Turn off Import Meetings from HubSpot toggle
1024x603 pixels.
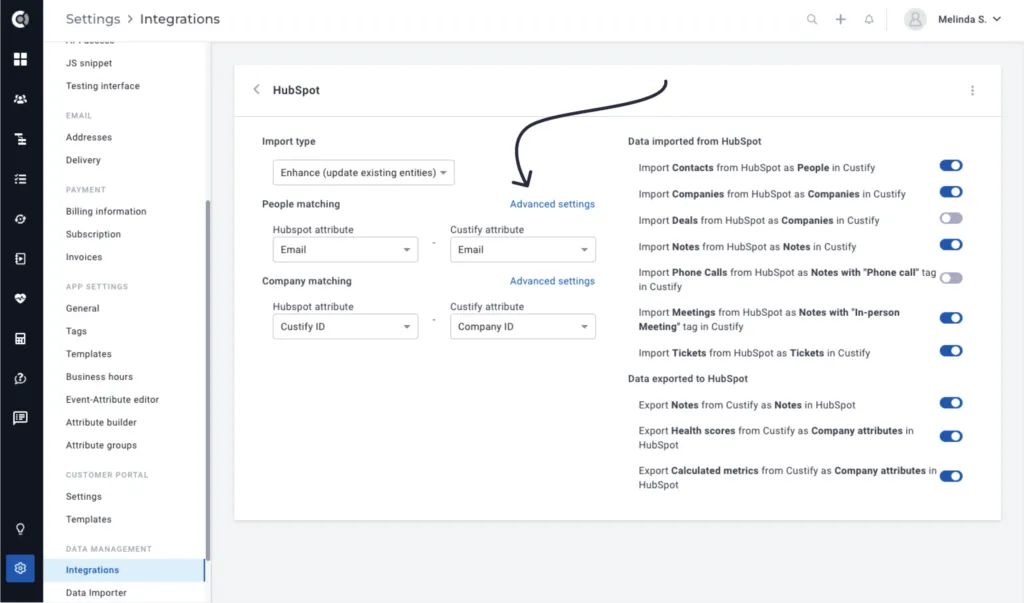tap(951, 318)
